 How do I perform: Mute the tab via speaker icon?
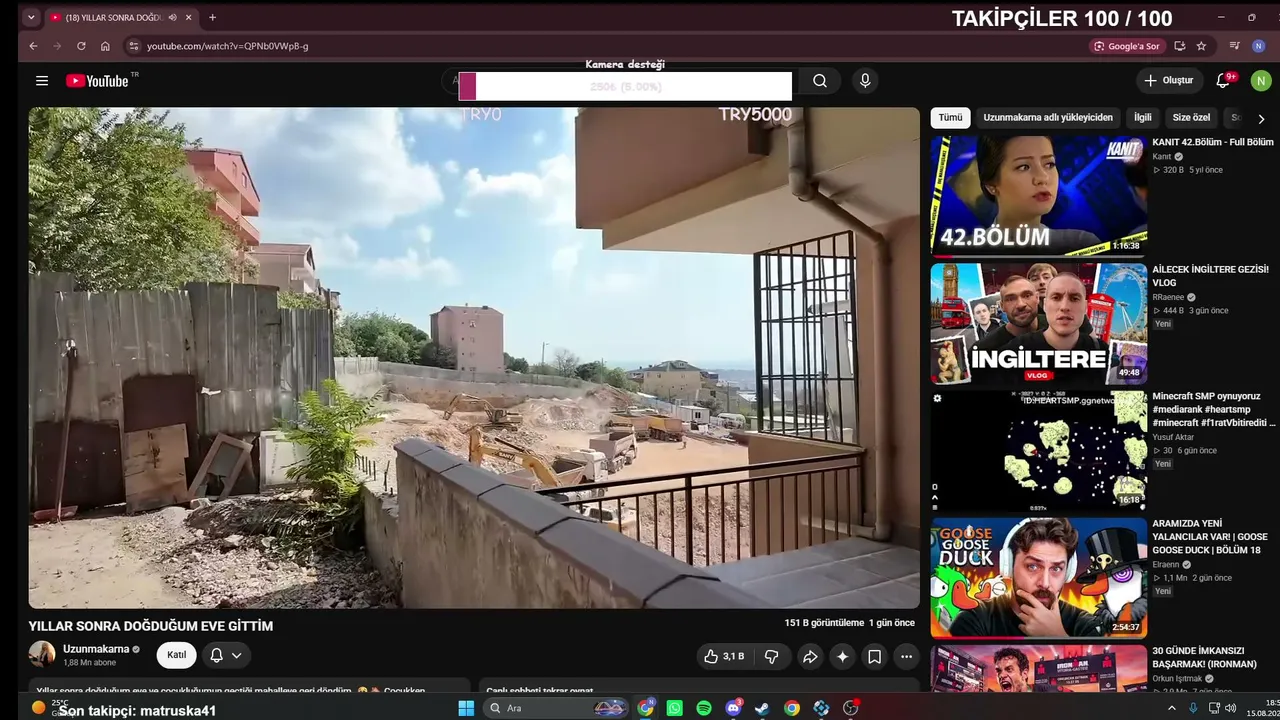click(173, 17)
